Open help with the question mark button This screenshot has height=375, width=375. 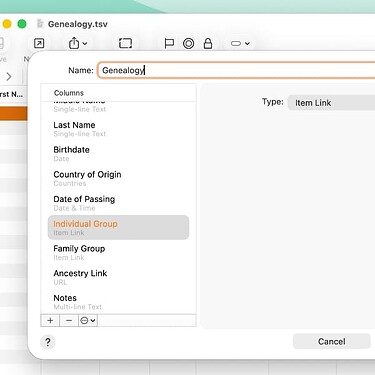pos(48,342)
